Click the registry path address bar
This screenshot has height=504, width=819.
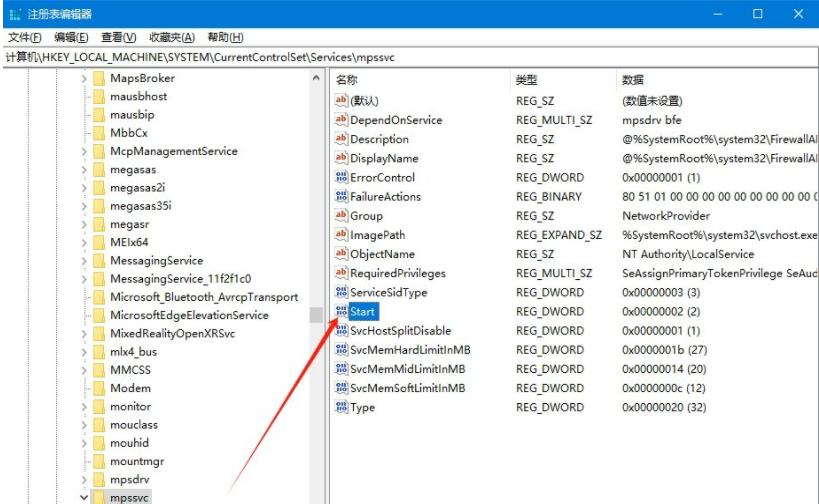pos(410,57)
